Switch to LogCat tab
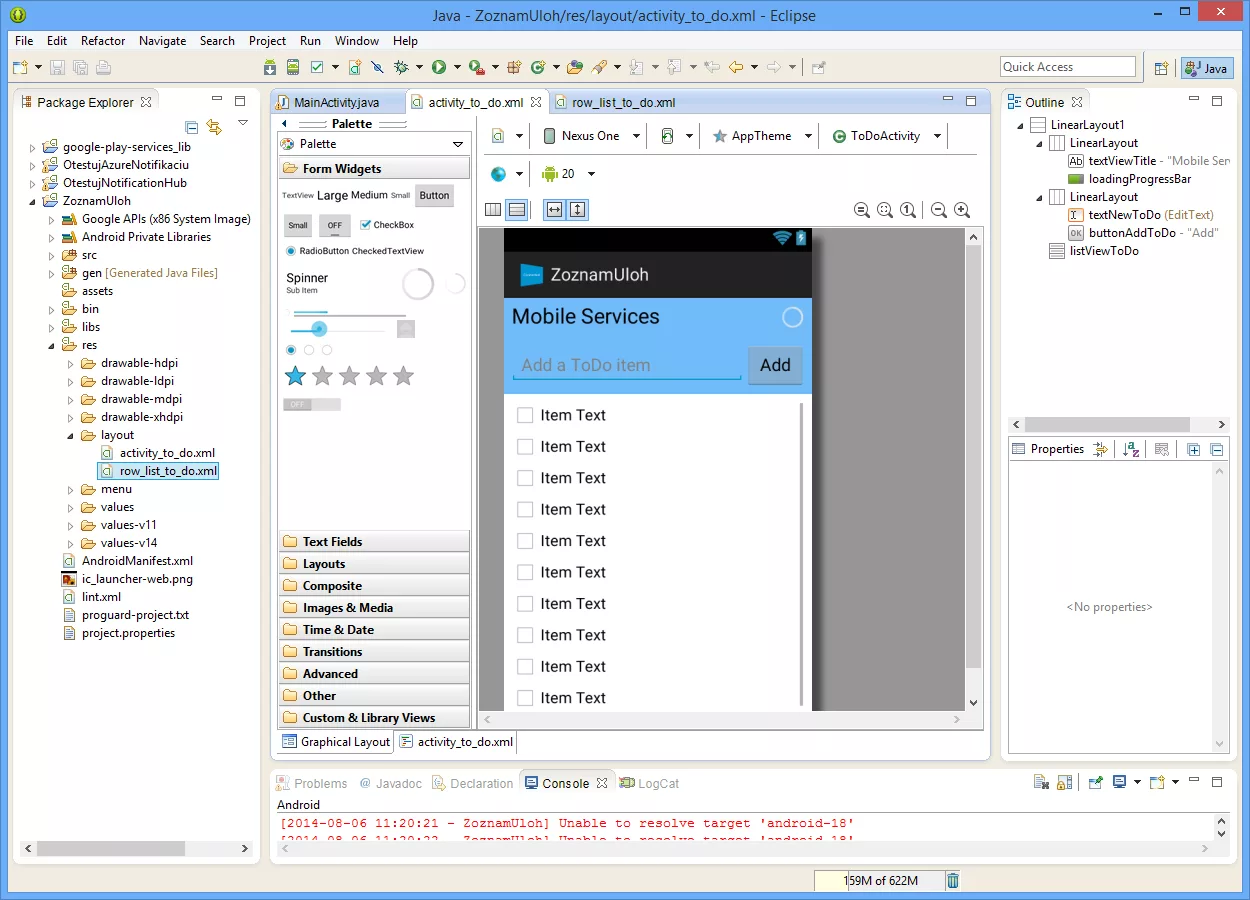Image resolution: width=1250 pixels, height=900 pixels. click(x=650, y=783)
